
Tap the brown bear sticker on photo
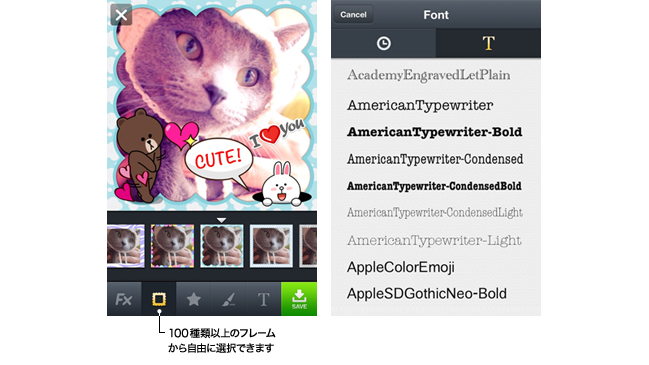point(141,155)
